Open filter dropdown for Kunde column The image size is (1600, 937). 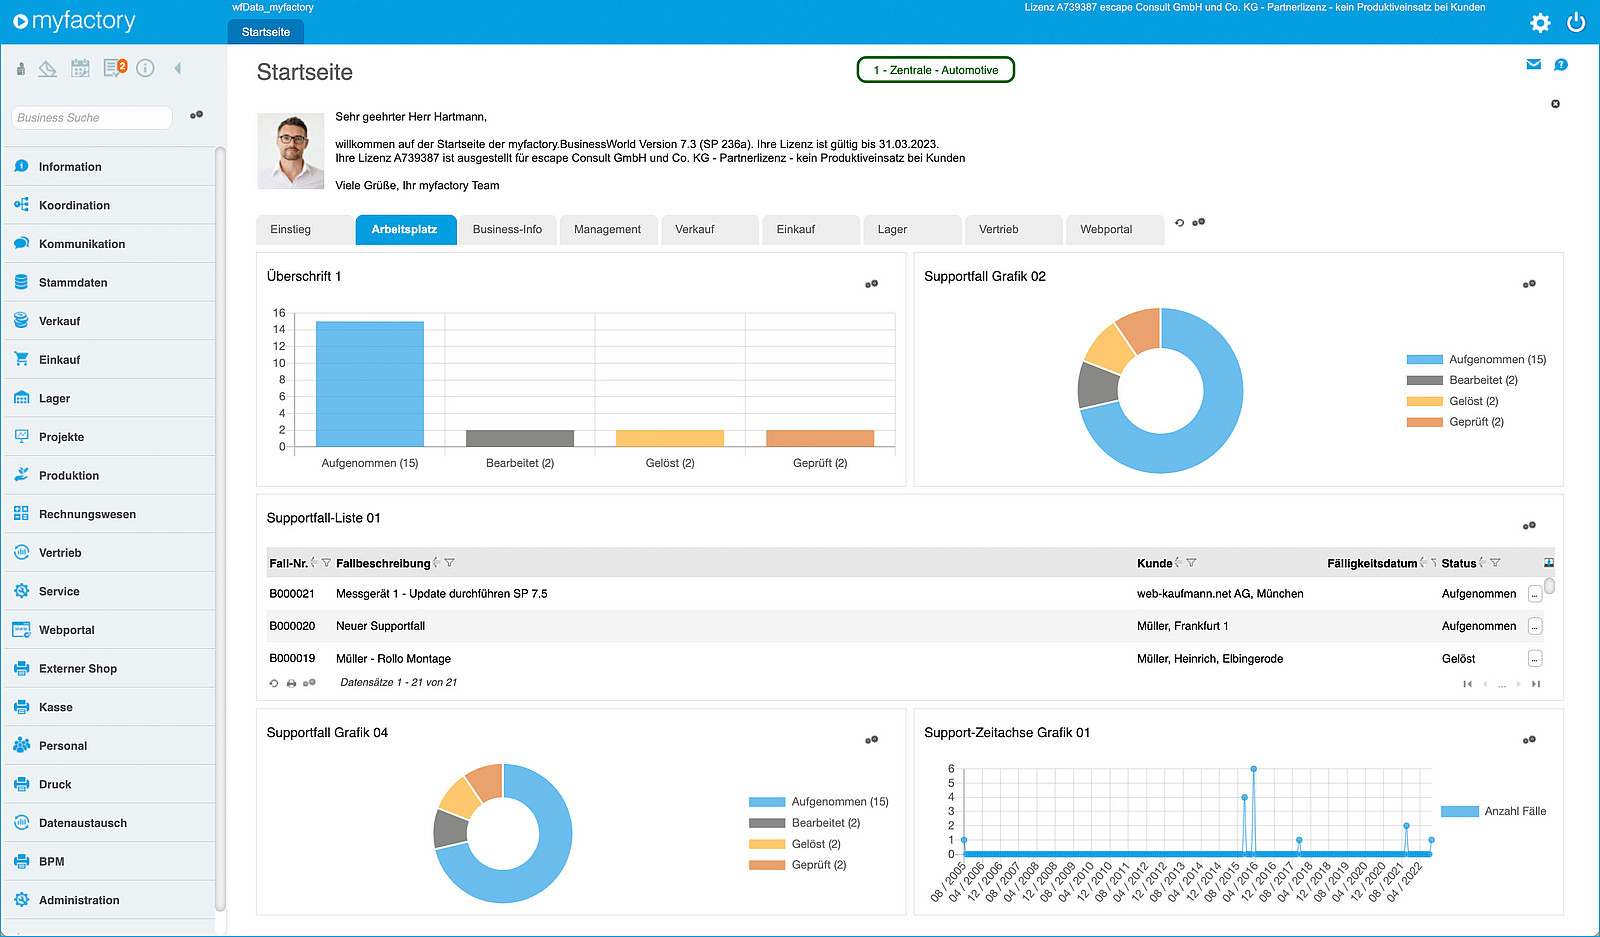point(1191,563)
